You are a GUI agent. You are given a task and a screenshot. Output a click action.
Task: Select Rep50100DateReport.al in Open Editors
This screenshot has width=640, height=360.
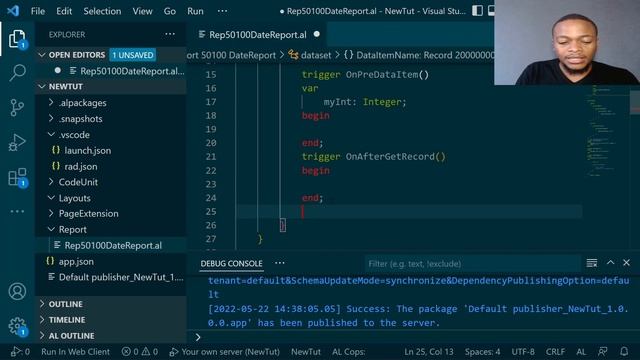point(111,71)
